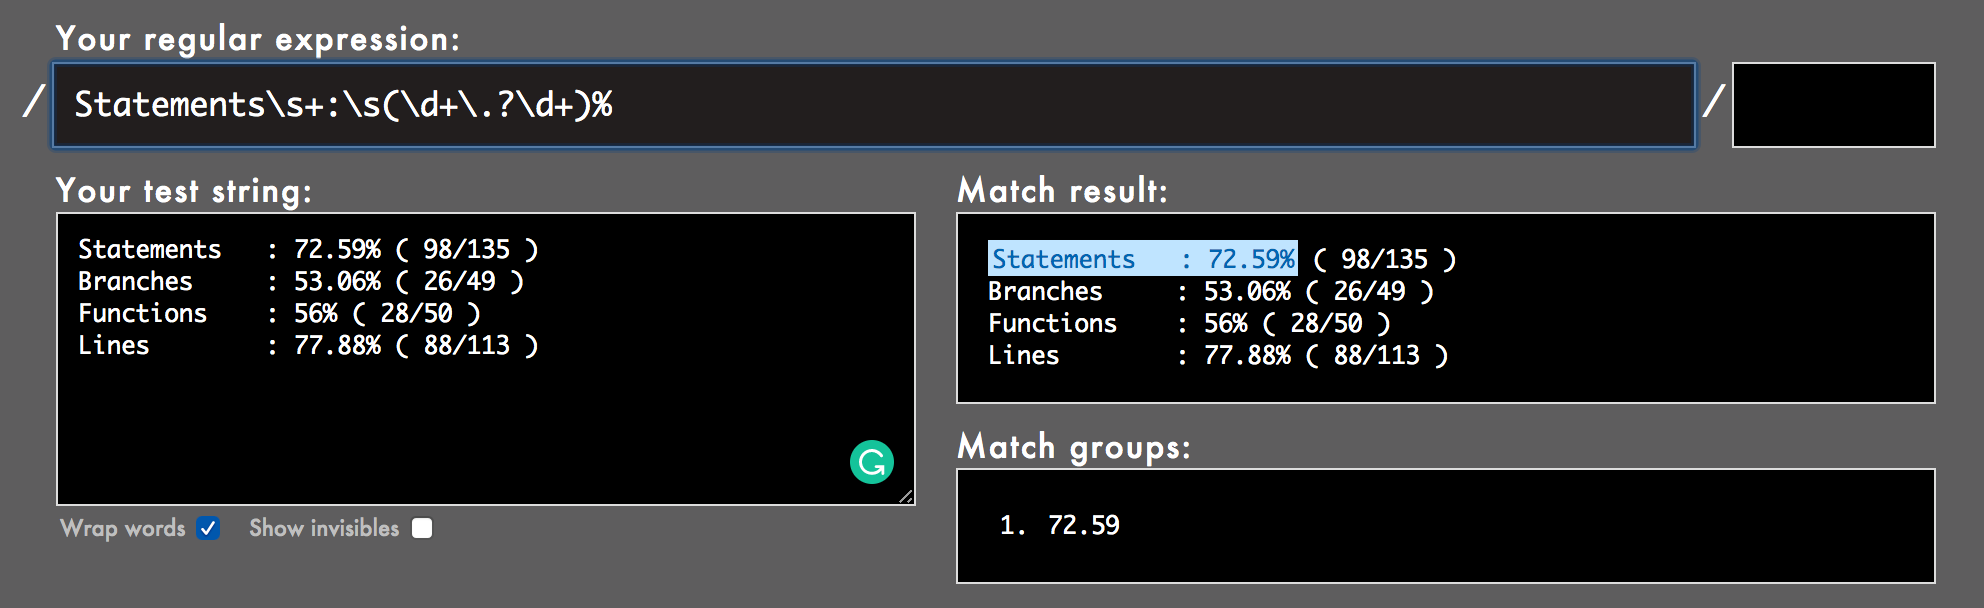Enable the Show invisibles checkbox
The height and width of the screenshot is (608, 1984).
click(422, 528)
